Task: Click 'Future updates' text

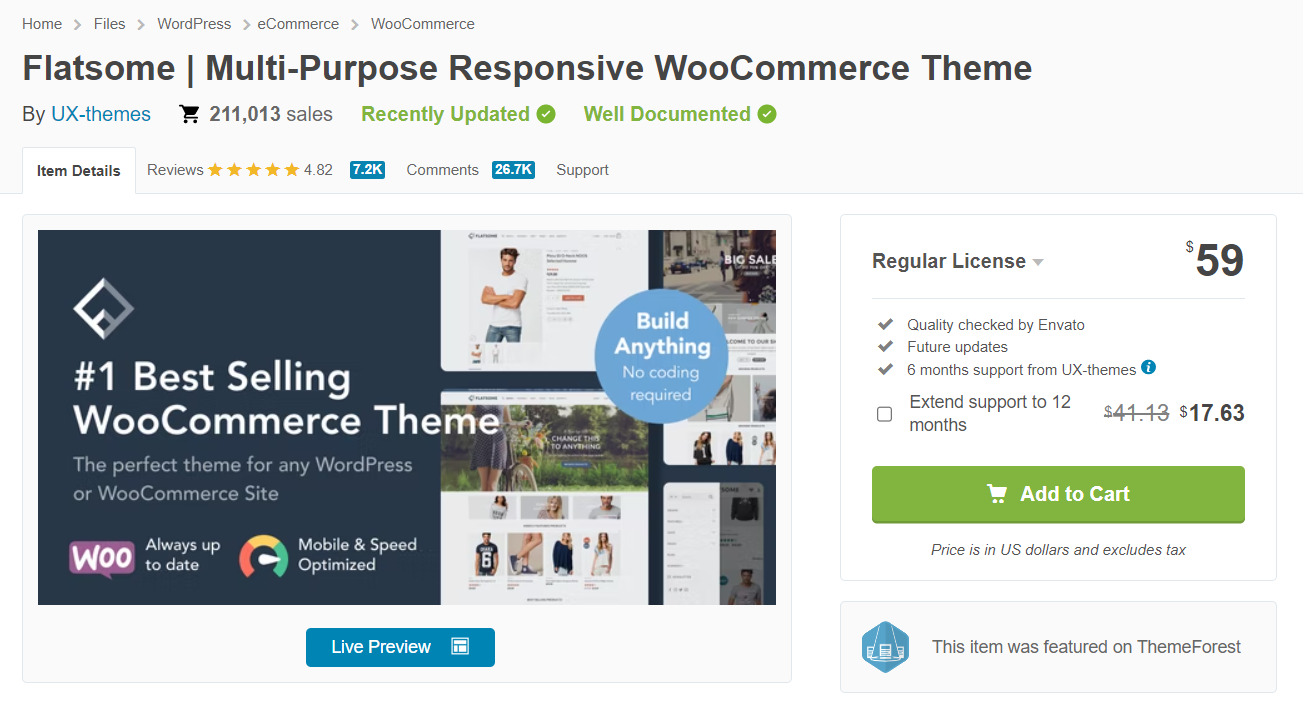Action: [957, 346]
